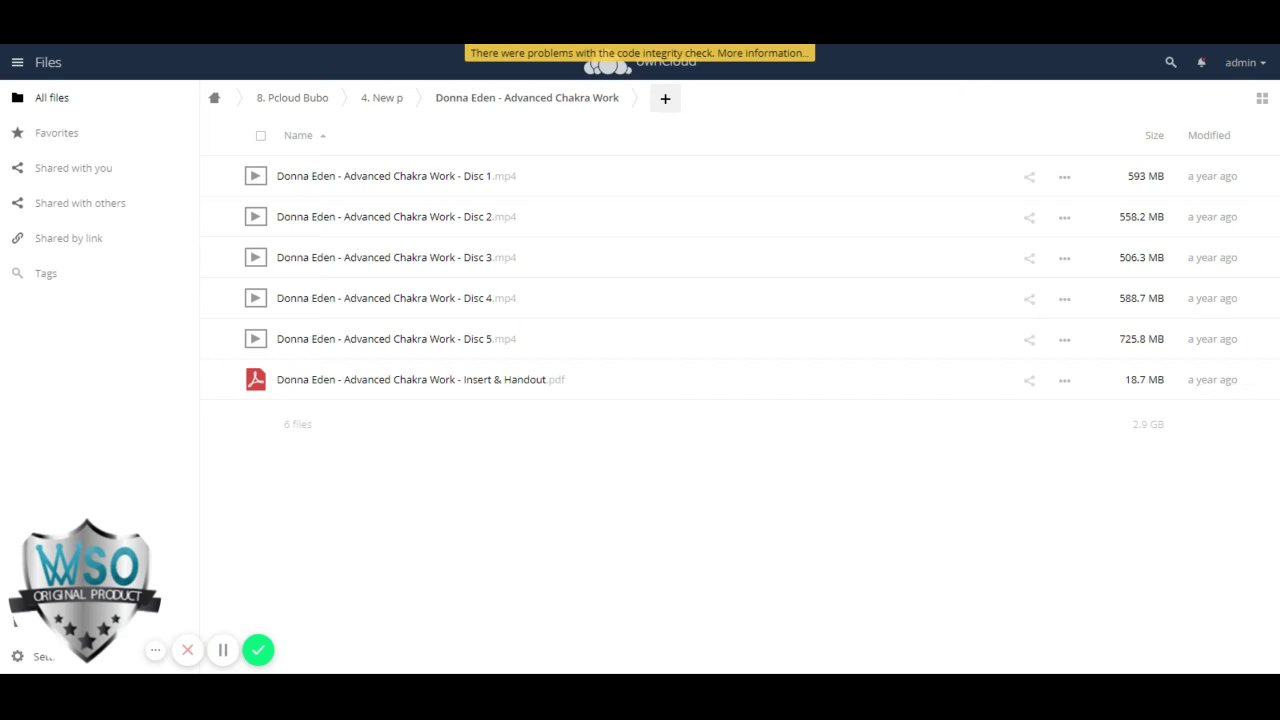
Task: Open the notifications bell icon
Action: 1201,62
